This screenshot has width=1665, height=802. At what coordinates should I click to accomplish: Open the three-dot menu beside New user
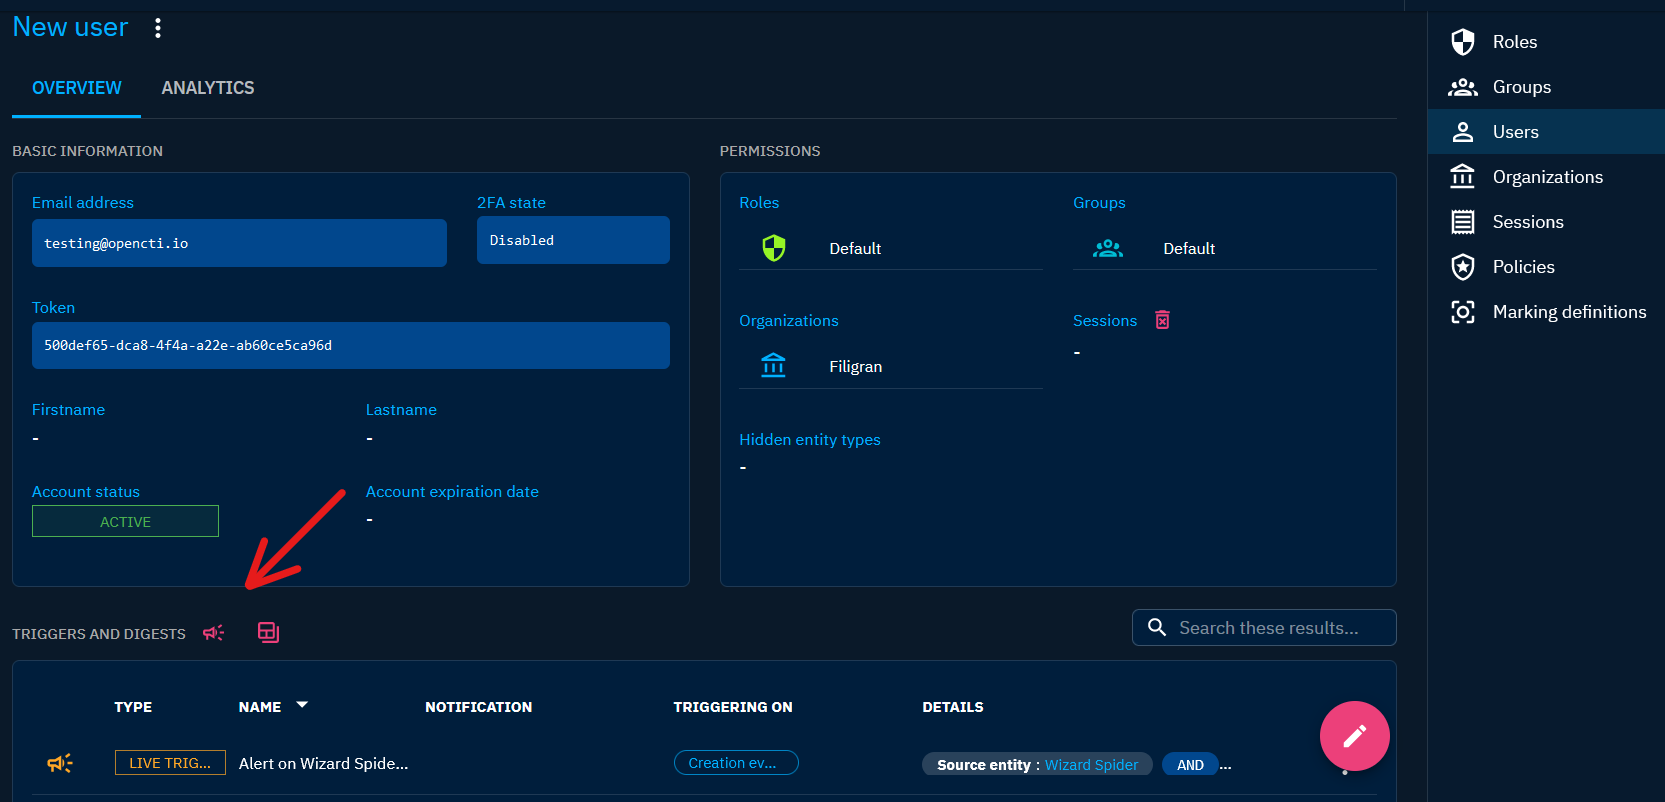point(158,28)
